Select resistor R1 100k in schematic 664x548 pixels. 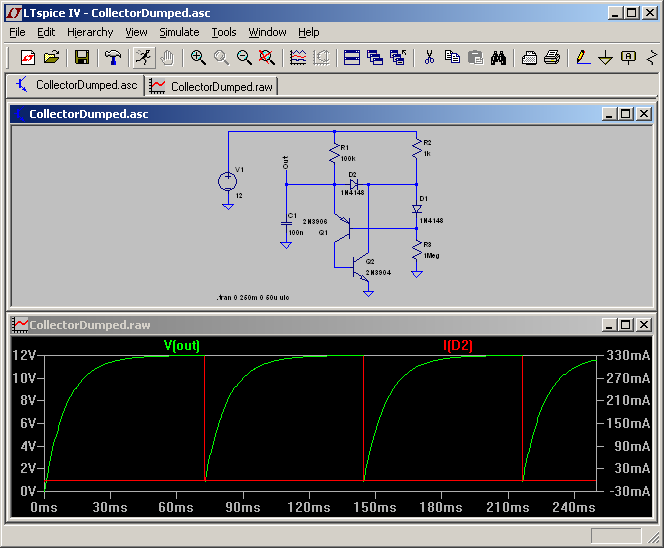(x=335, y=153)
